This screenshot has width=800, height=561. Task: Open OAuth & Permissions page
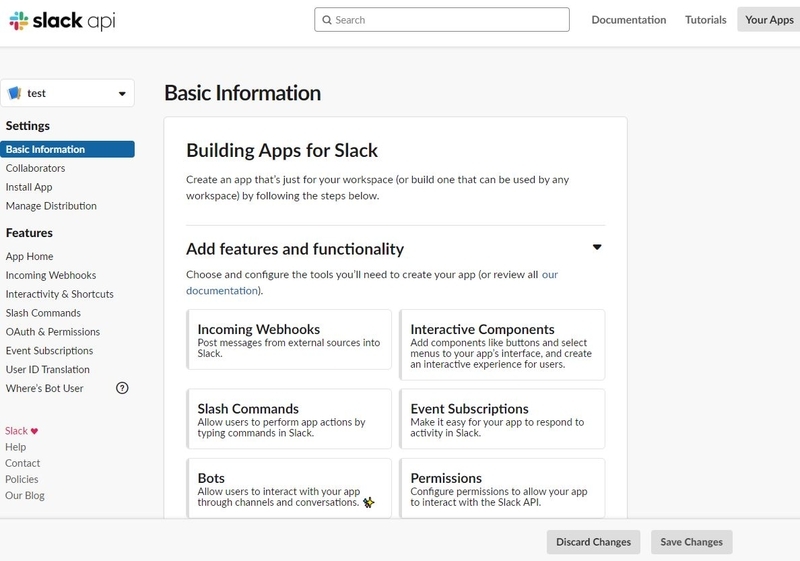tap(53, 332)
